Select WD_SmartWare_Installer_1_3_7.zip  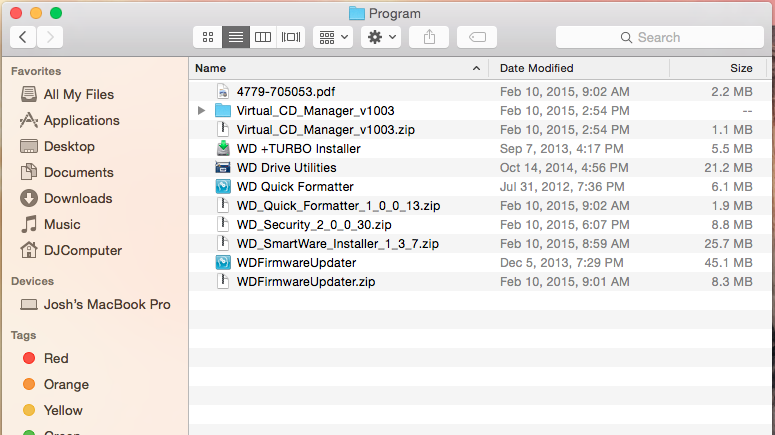(x=338, y=244)
